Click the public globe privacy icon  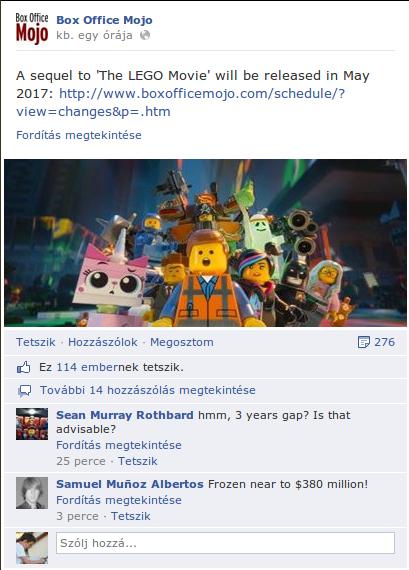(x=145, y=35)
